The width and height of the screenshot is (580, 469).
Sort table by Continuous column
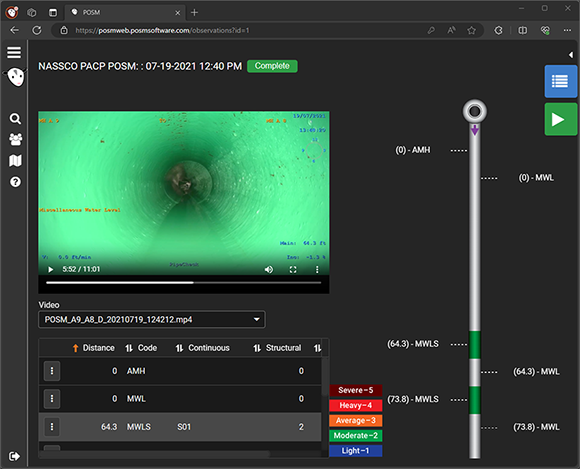click(202, 348)
